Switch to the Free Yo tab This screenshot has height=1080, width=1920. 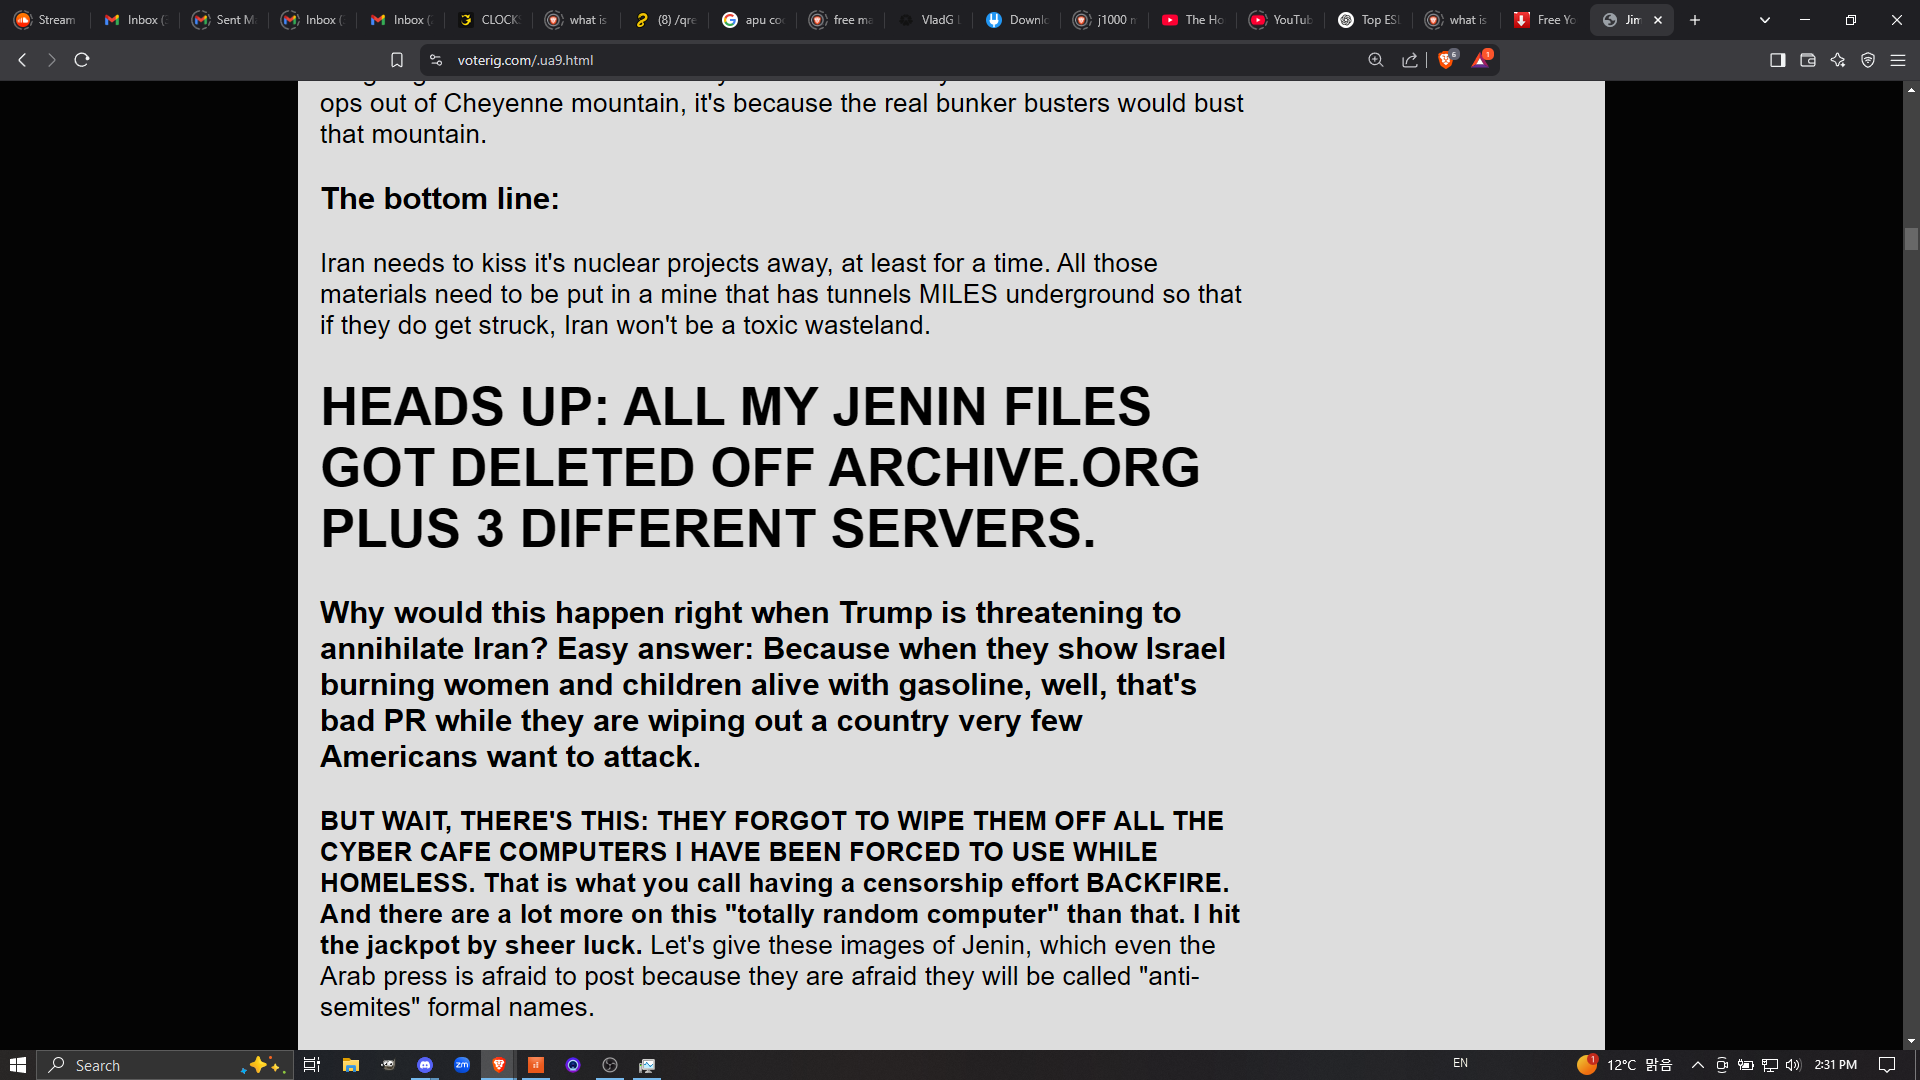(x=1547, y=20)
